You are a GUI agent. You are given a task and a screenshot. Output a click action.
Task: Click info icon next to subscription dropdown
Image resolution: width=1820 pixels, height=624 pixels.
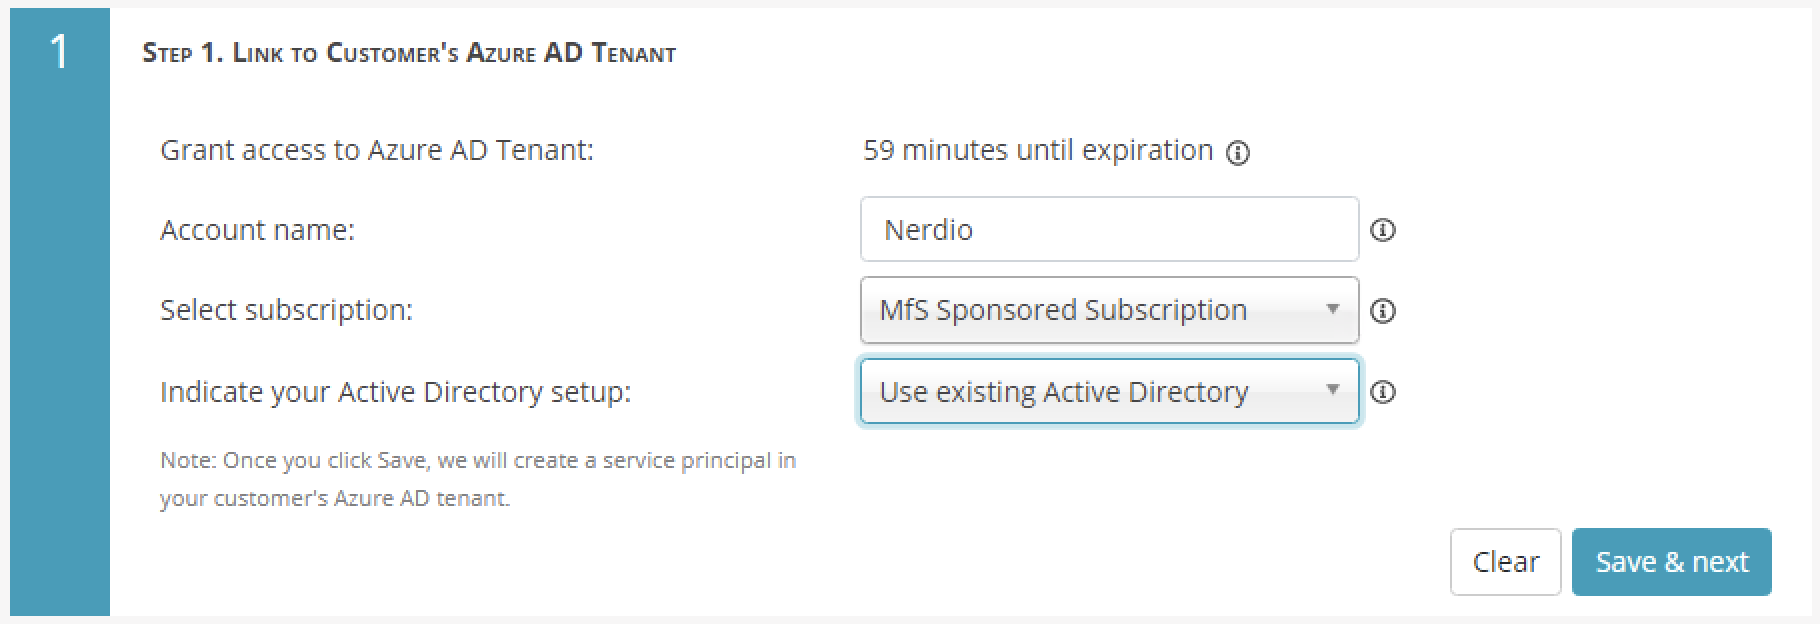[x=1383, y=311]
